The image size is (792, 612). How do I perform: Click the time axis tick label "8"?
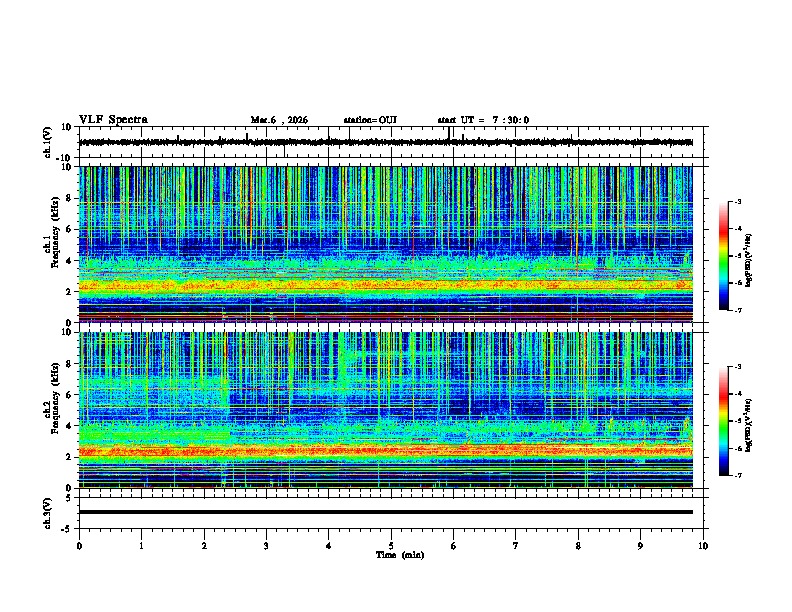[x=578, y=546]
